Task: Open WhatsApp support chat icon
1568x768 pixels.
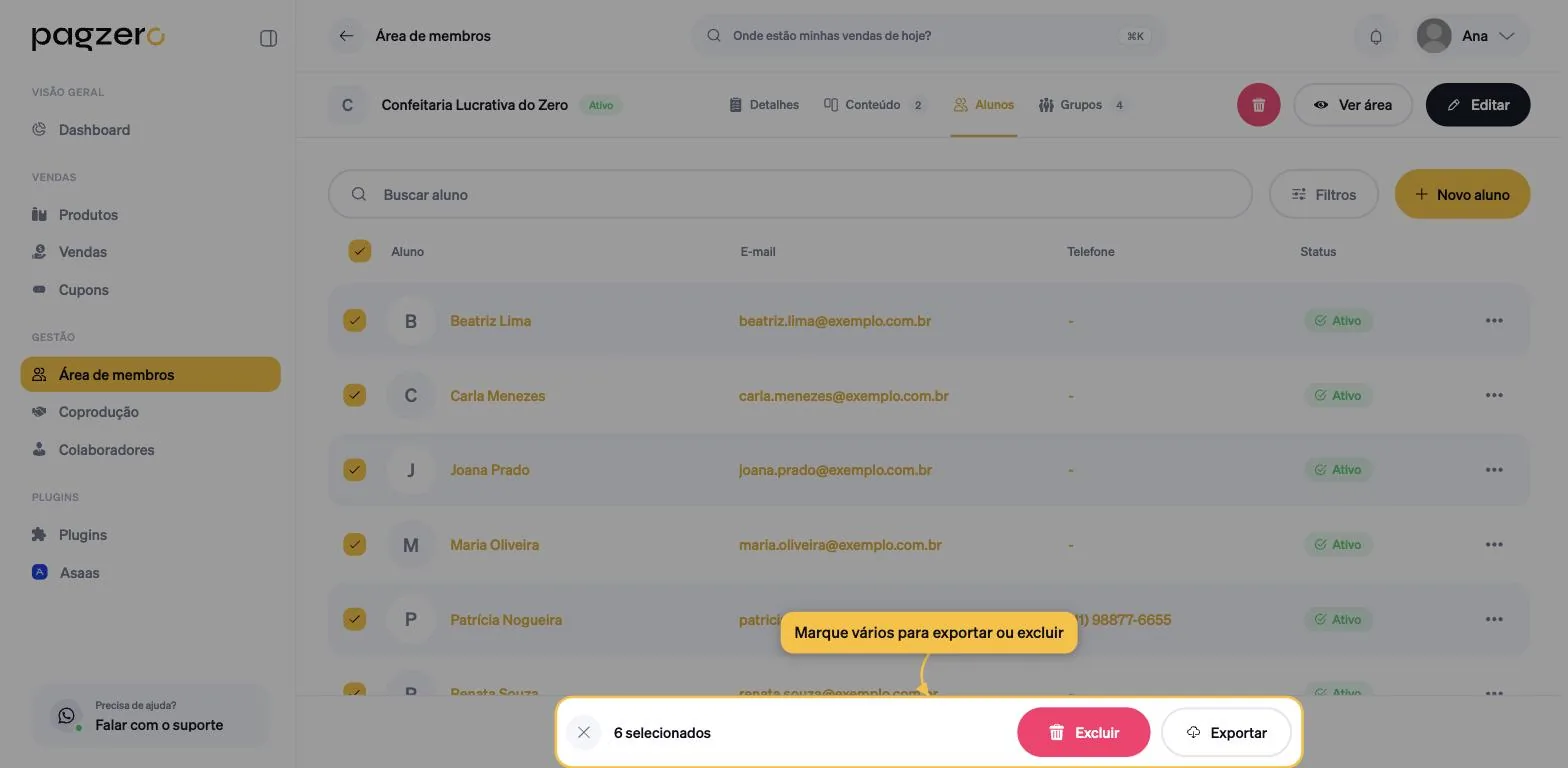Action: point(67,716)
